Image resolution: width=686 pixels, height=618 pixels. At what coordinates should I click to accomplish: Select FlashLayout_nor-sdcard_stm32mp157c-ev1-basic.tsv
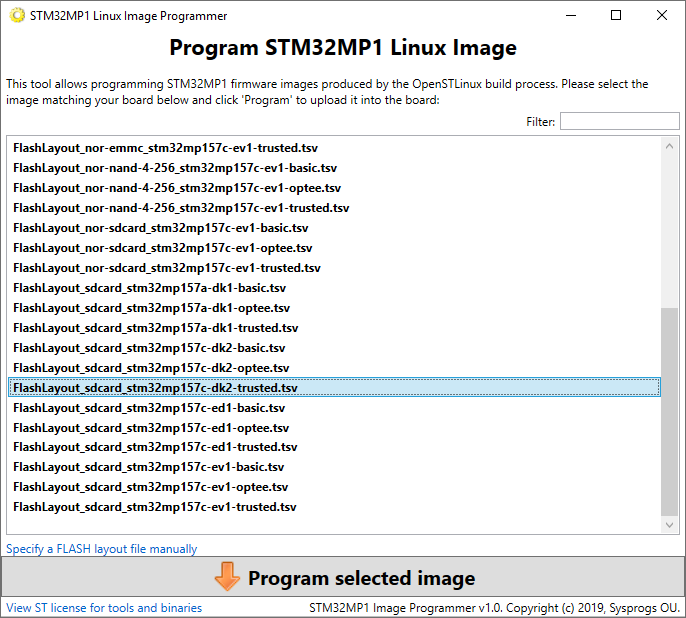click(335, 228)
